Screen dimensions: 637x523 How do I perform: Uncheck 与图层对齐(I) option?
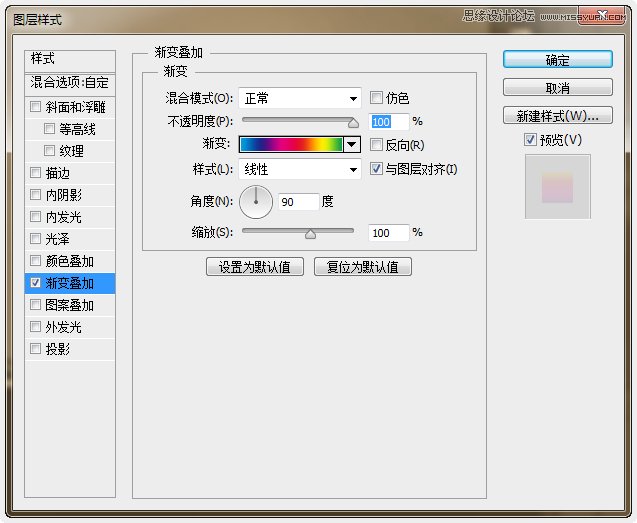point(376,169)
